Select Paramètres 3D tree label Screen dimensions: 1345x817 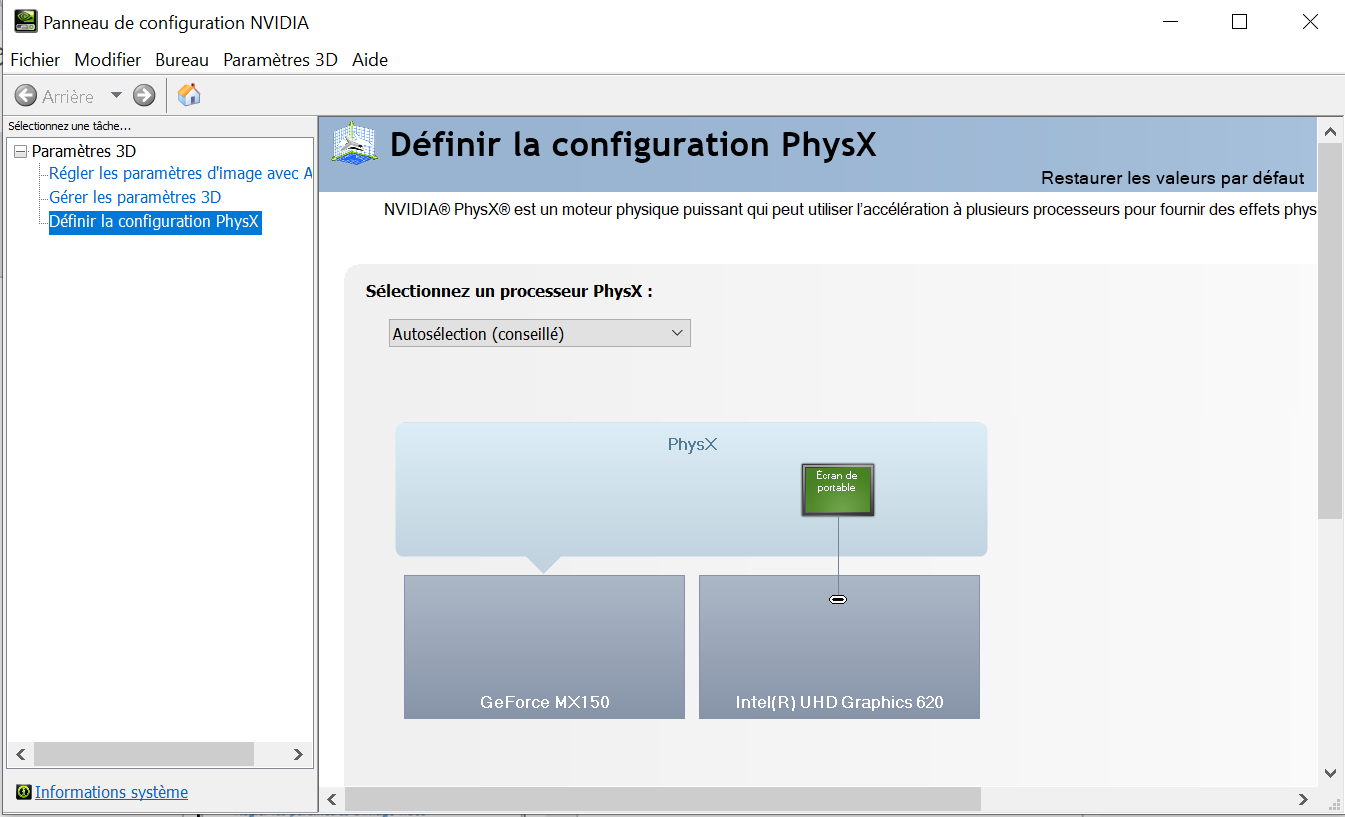tap(84, 151)
